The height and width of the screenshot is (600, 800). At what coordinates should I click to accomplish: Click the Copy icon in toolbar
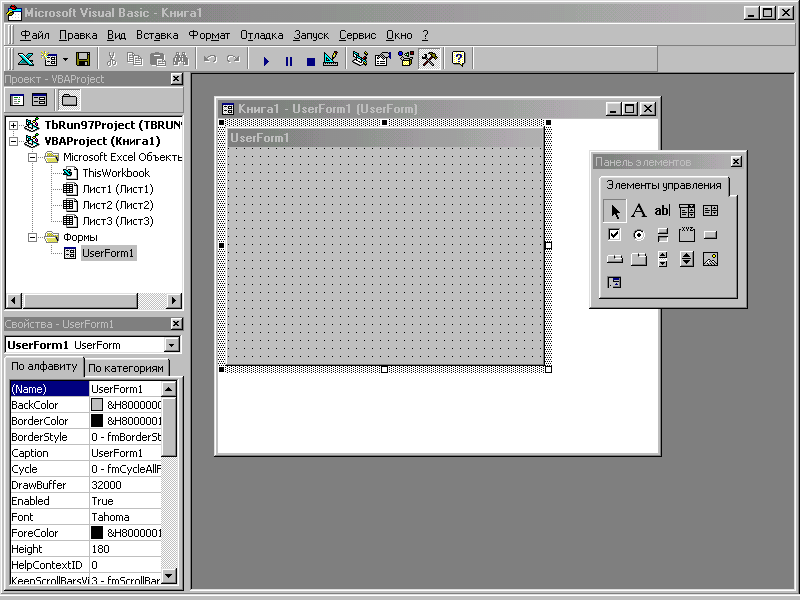[135, 59]
